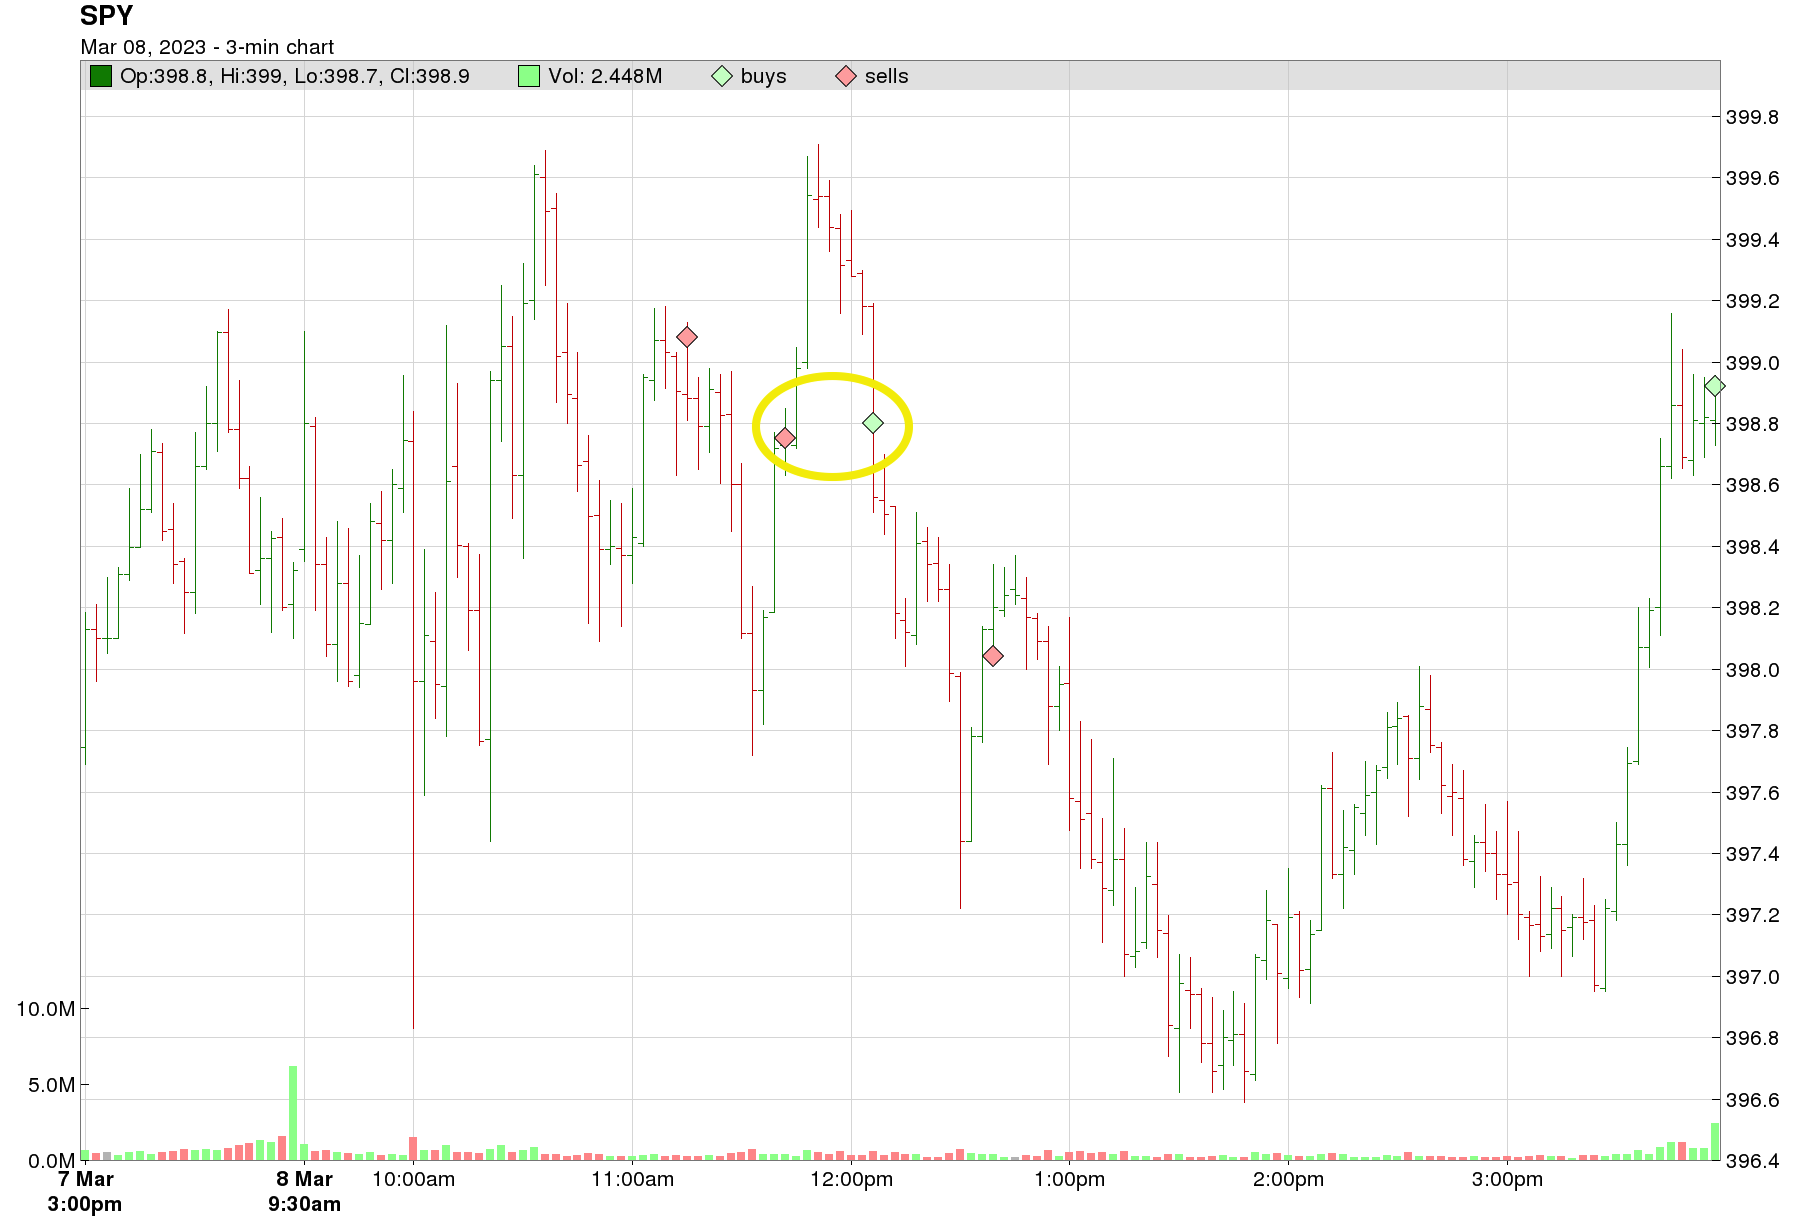Click the 397.2 price axis label

pyautogui.click(x=1753, y=915)
